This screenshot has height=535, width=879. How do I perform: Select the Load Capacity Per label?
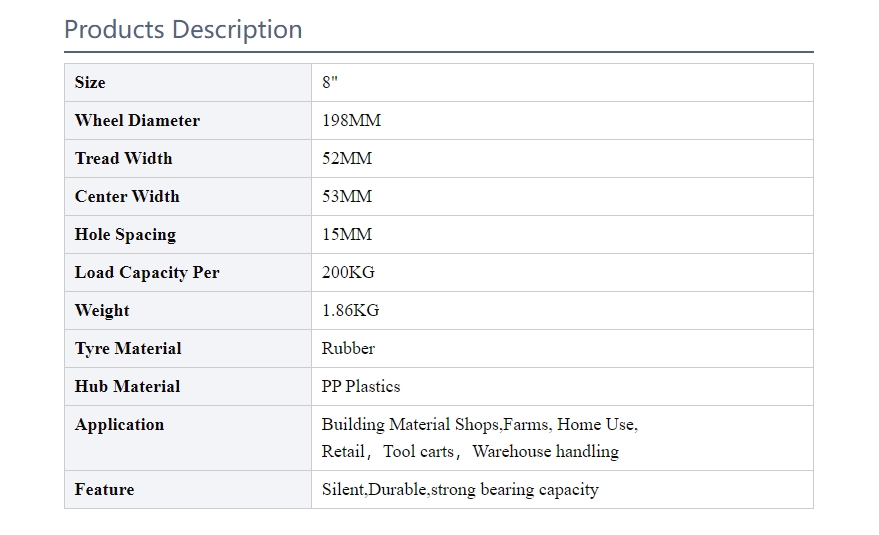pyautogui.click(x=147, y=273)
